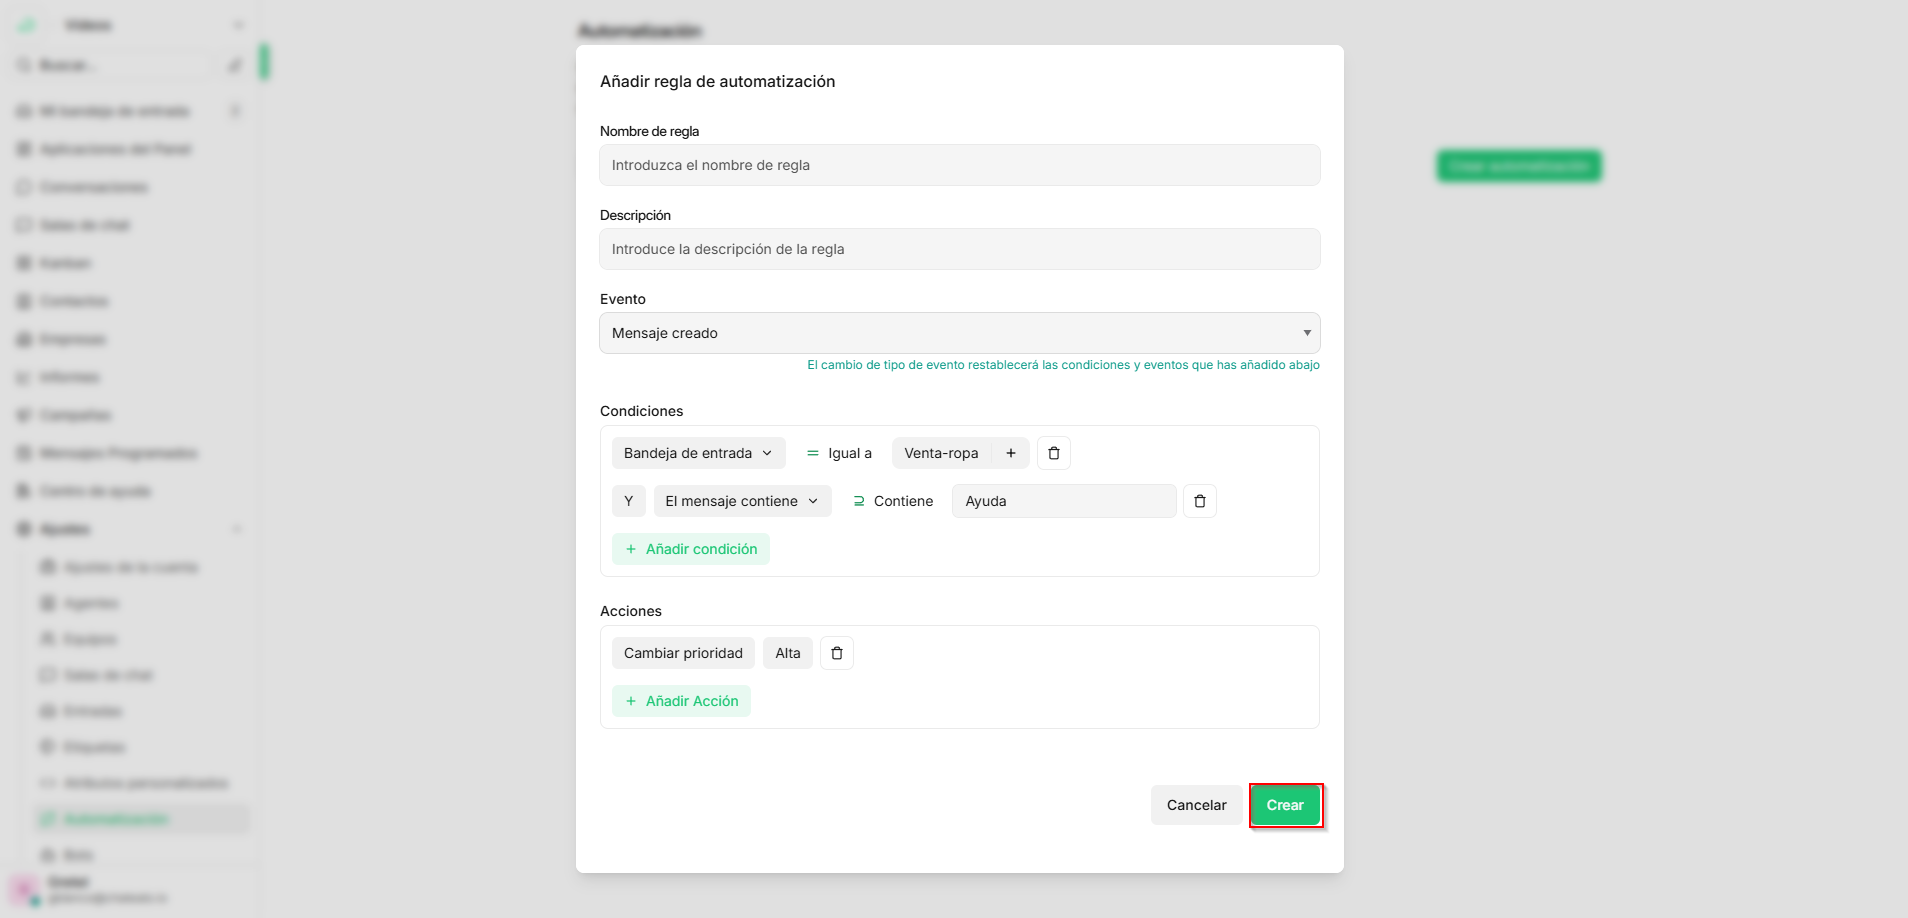Delete the Bandeja de entrada condition
1908x918 pixels.
point(1053,453)
